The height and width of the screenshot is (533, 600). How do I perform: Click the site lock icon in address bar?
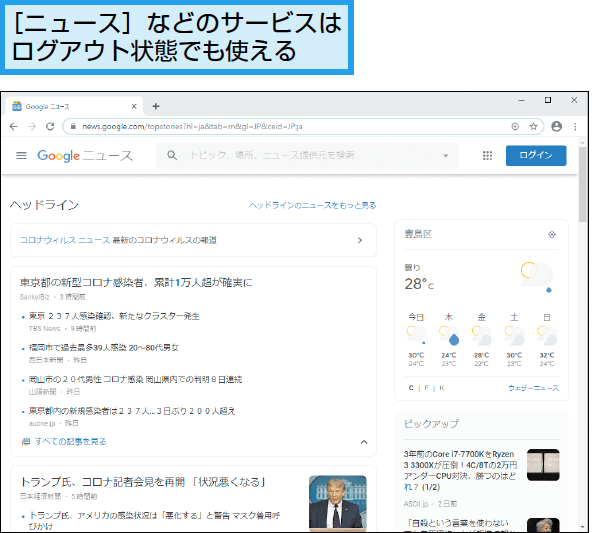coord(73,126)
